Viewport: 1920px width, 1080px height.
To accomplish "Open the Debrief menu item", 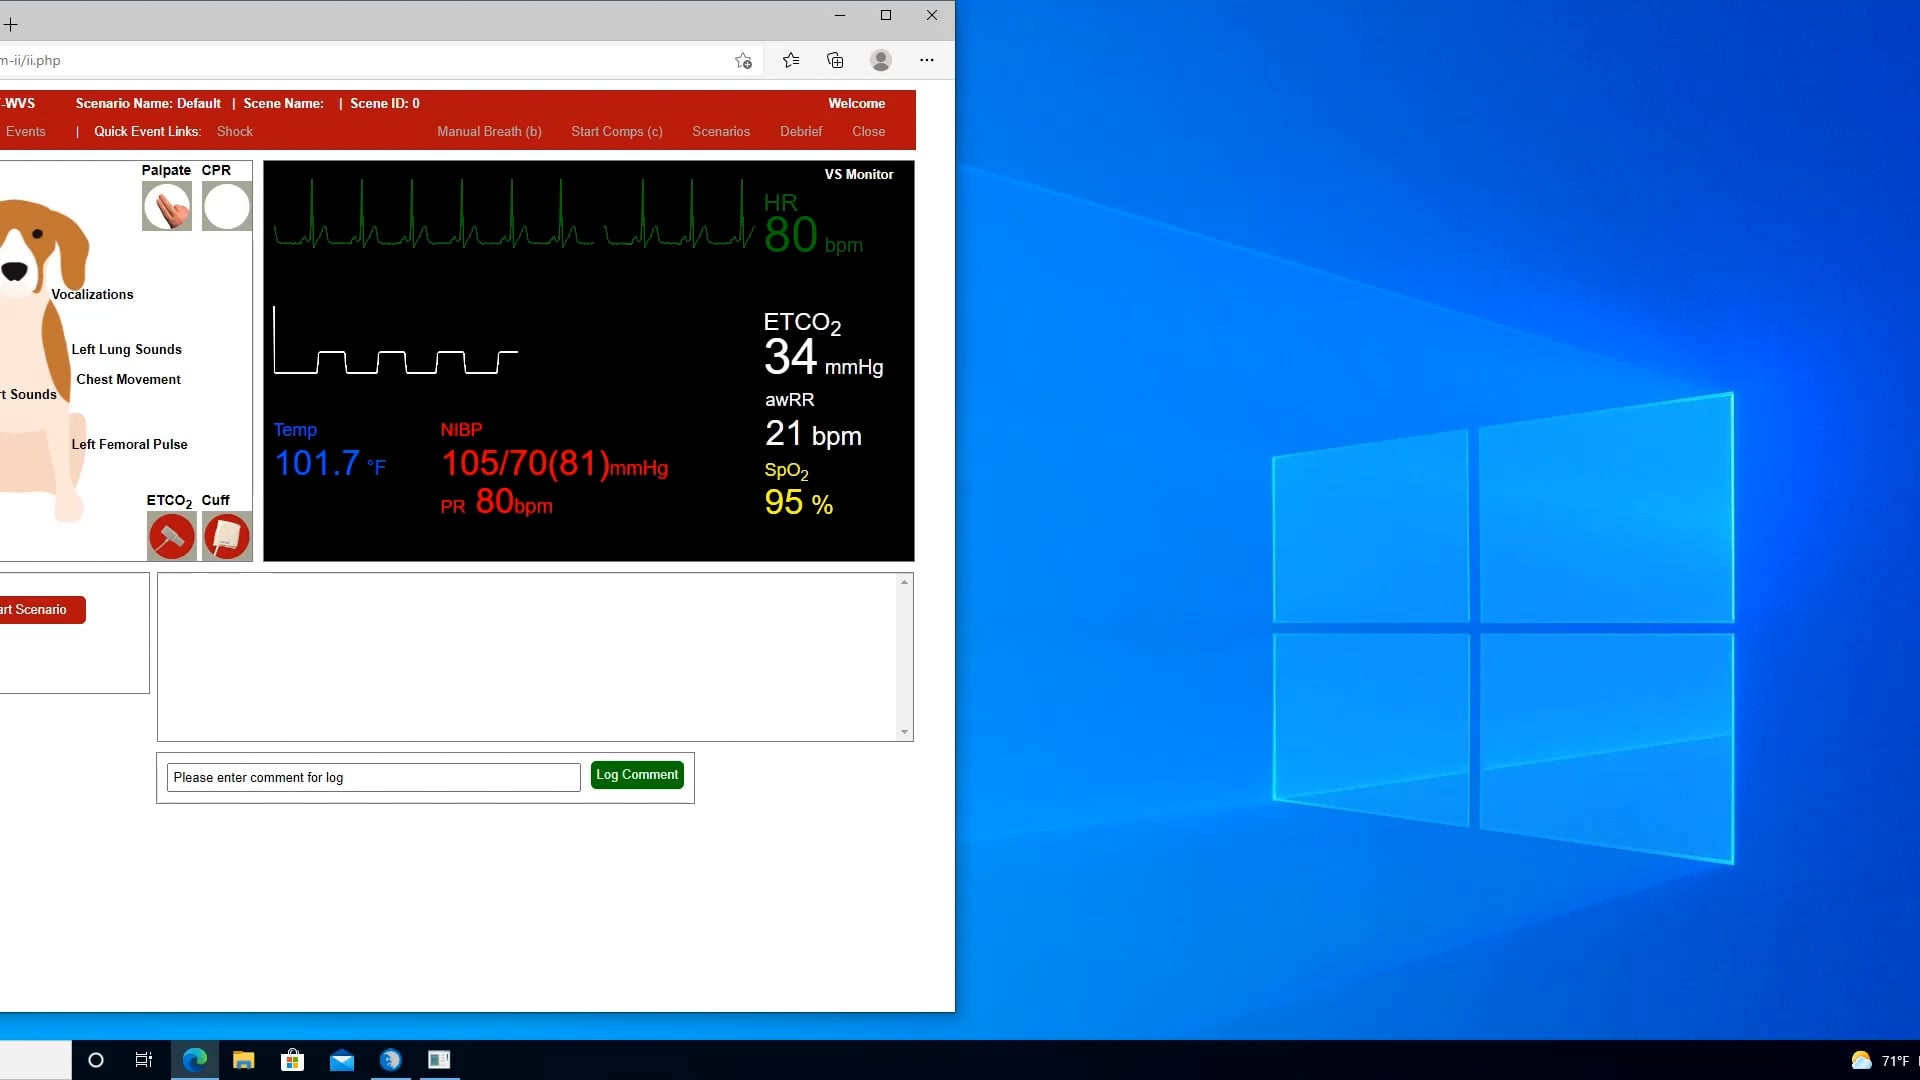I will coord(800,131).
